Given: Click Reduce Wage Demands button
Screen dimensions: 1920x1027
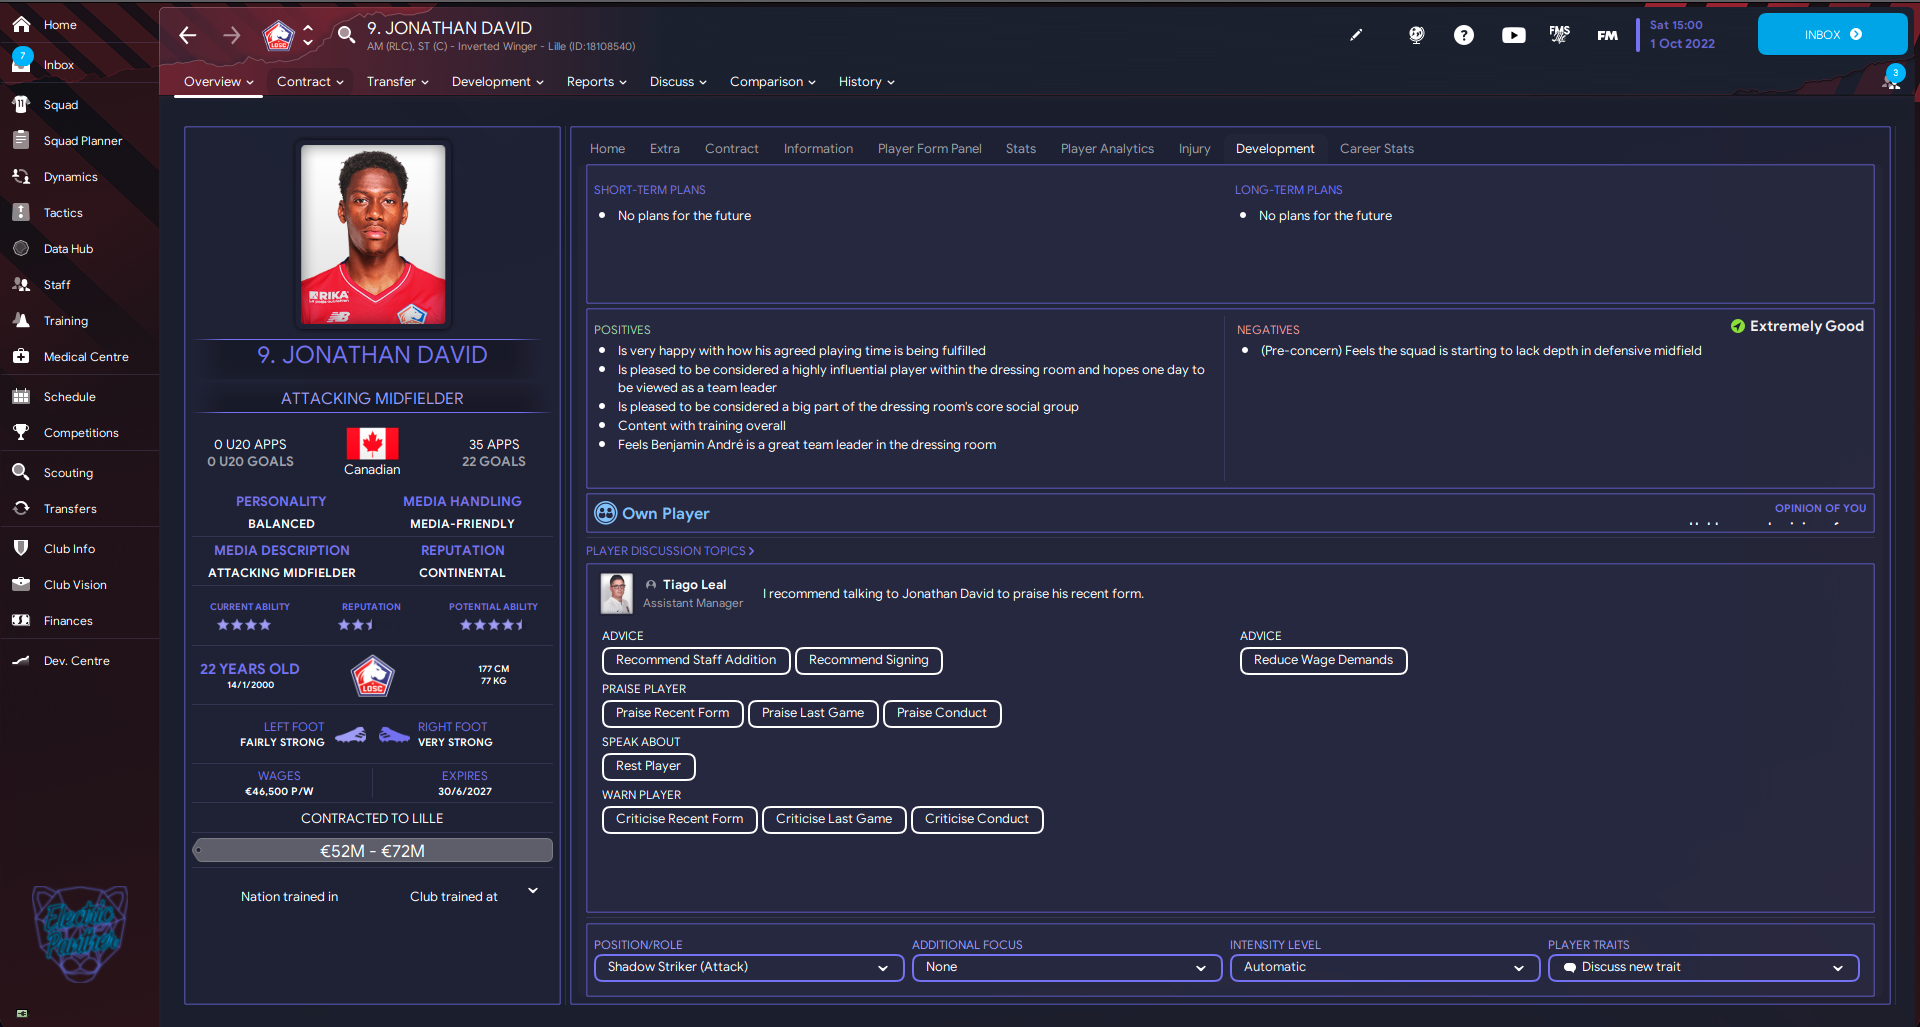Looking at the screenshot, I should (1323, 661).
